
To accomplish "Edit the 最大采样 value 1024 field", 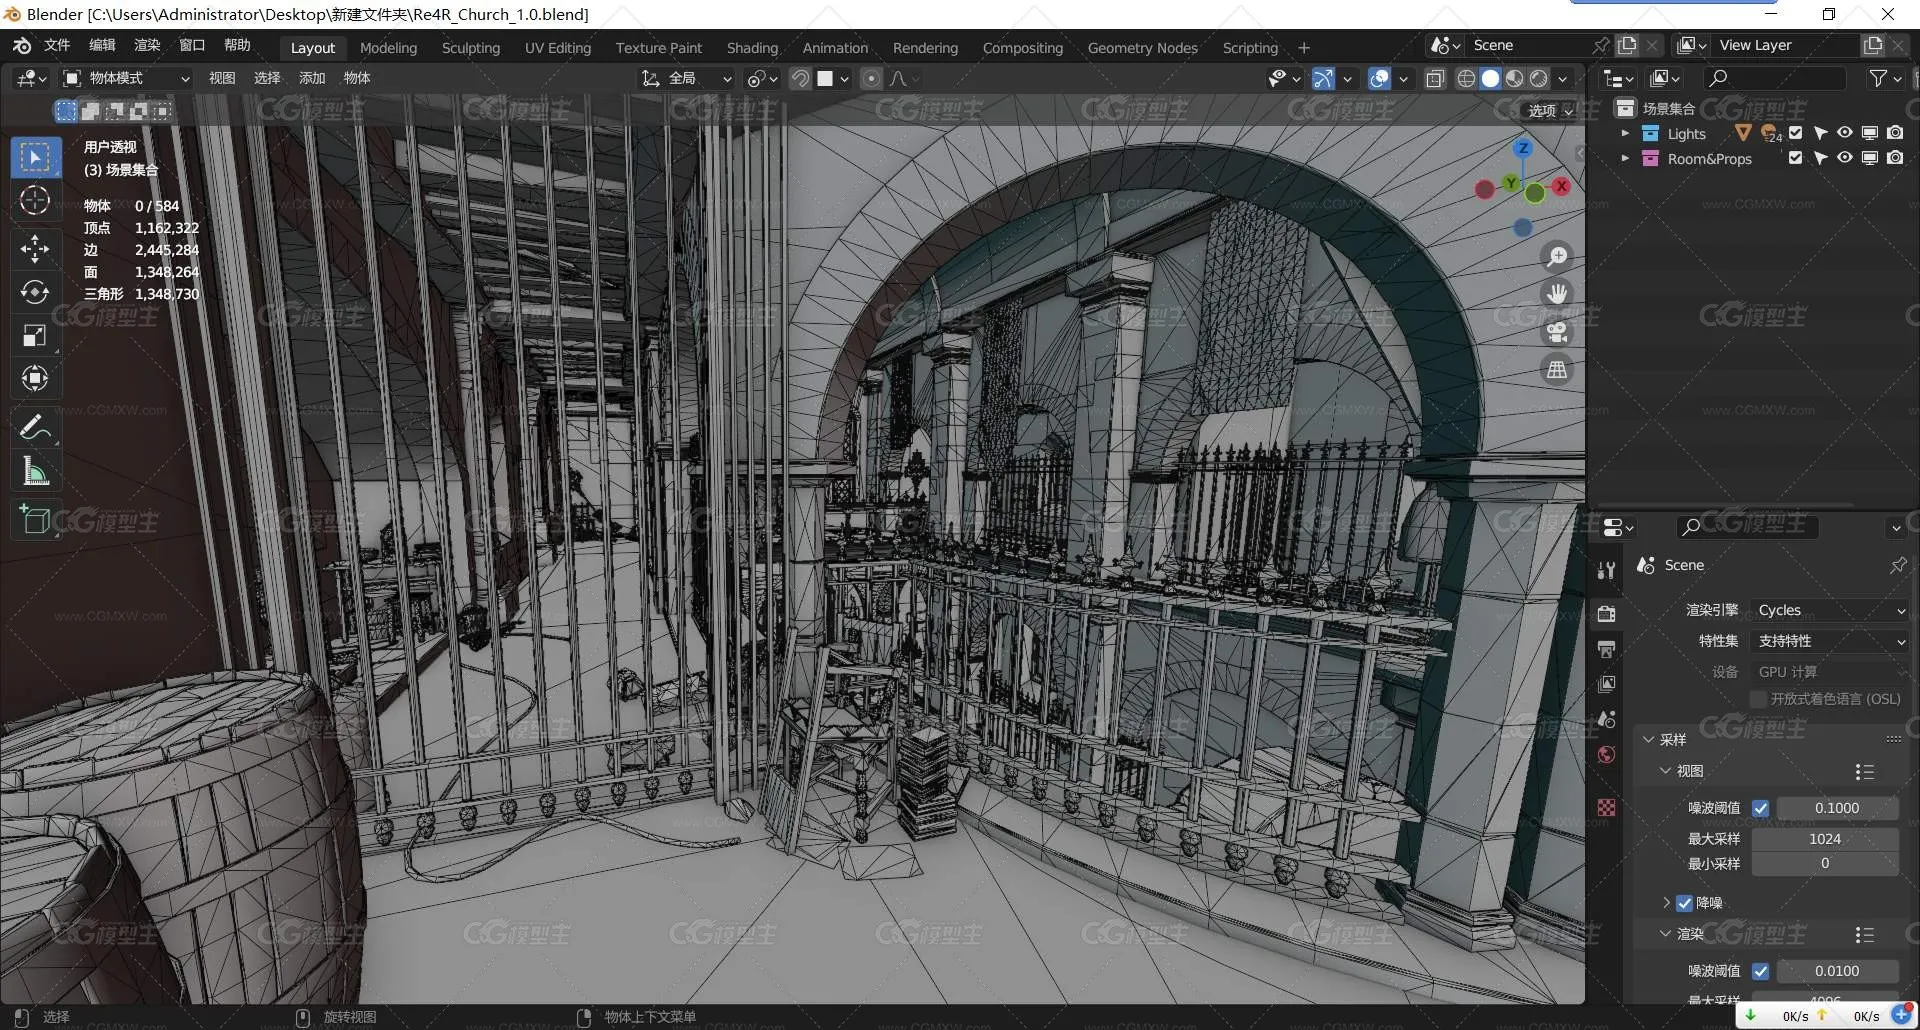I will point(1824,839).
